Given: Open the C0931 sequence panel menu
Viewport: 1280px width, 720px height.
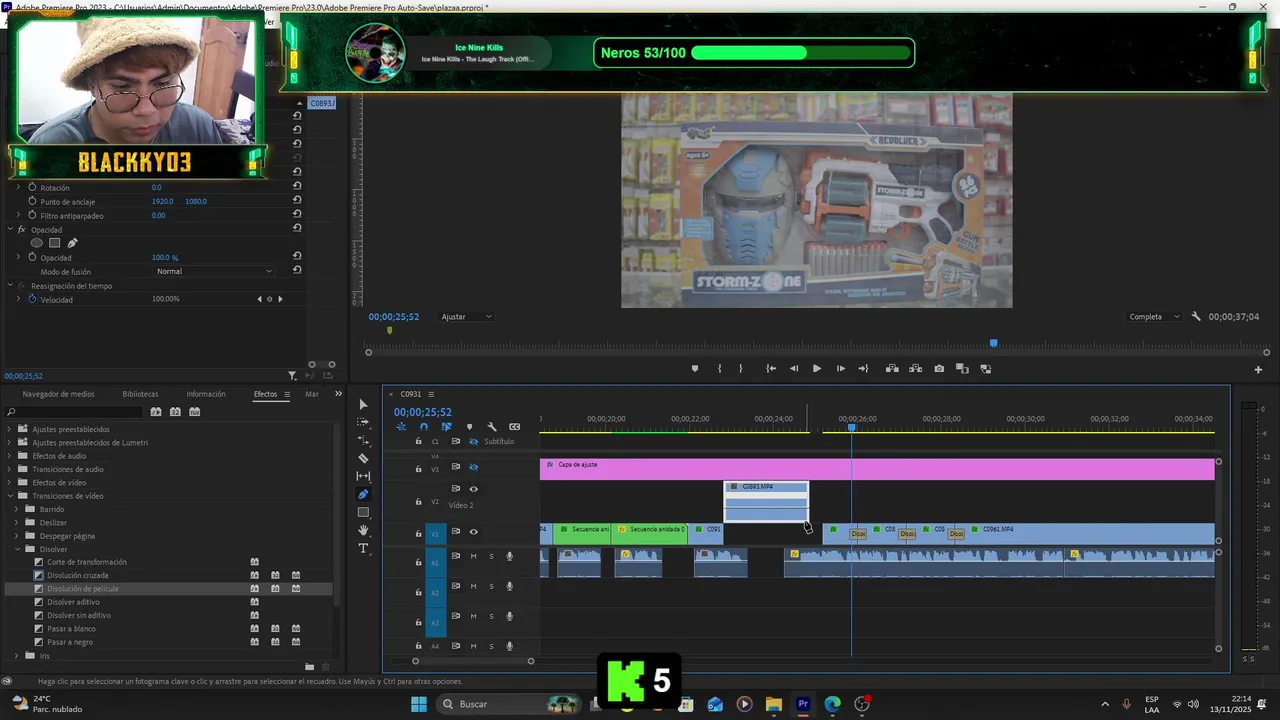Looking at the screenshot, I should (x=431, y=394).
